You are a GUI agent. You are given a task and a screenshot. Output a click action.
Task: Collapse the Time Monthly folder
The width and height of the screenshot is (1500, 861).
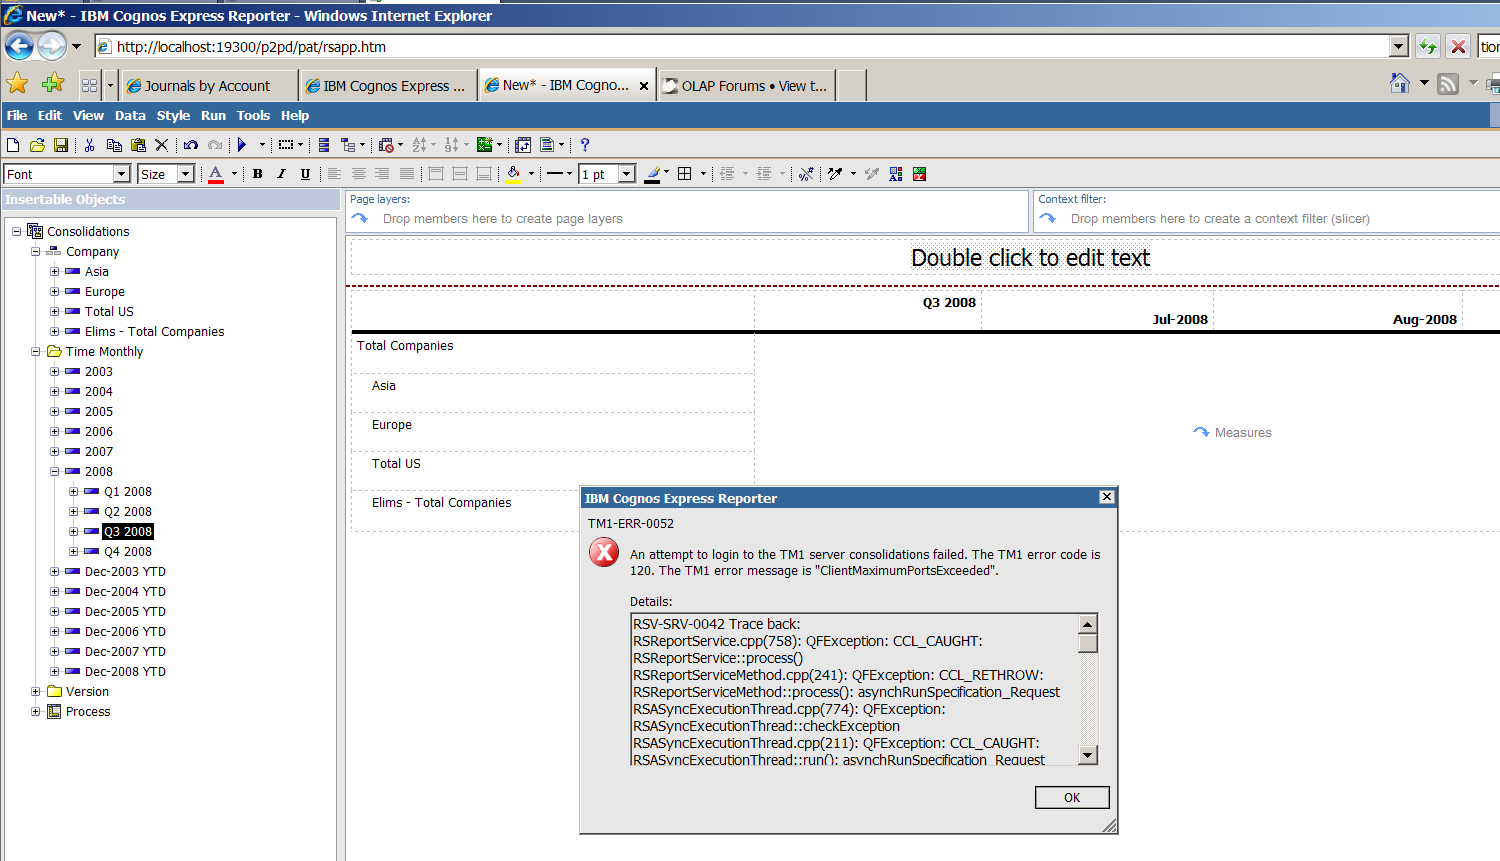pyautogui.click(x=35, y=351)
